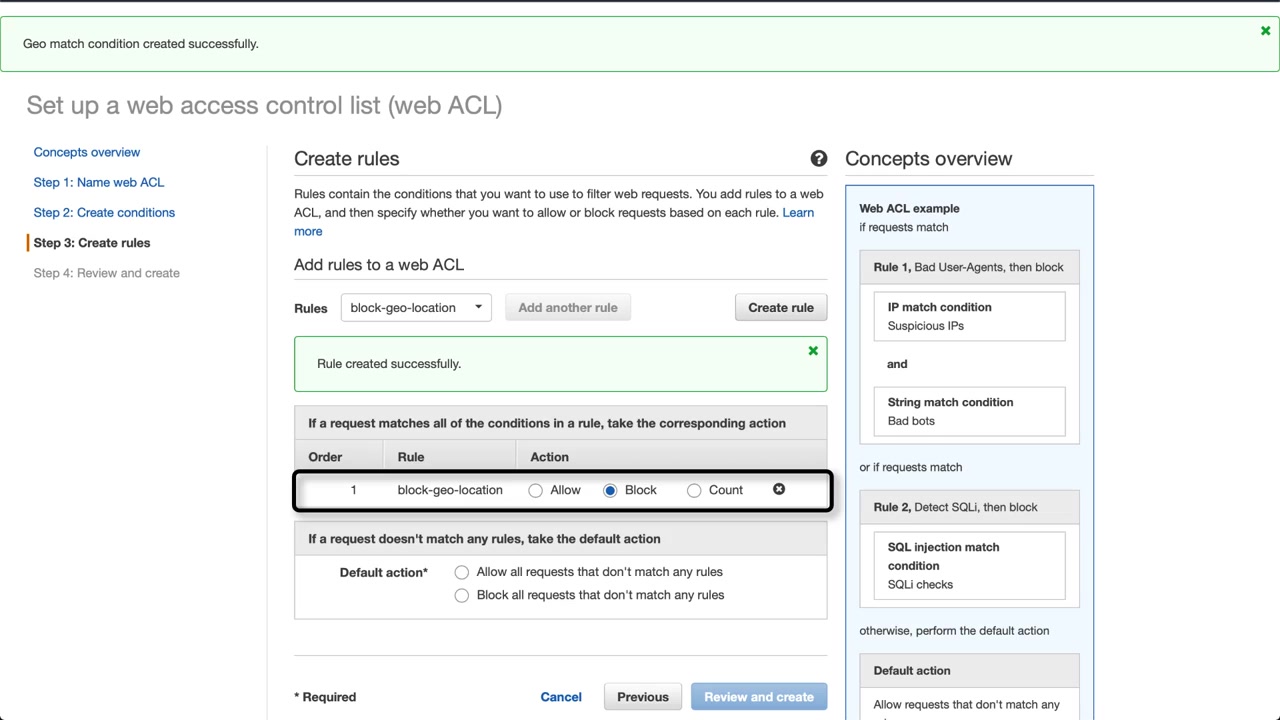Open Concepts overview in the sidebar

pyautogui.click(x=87, y=152)
